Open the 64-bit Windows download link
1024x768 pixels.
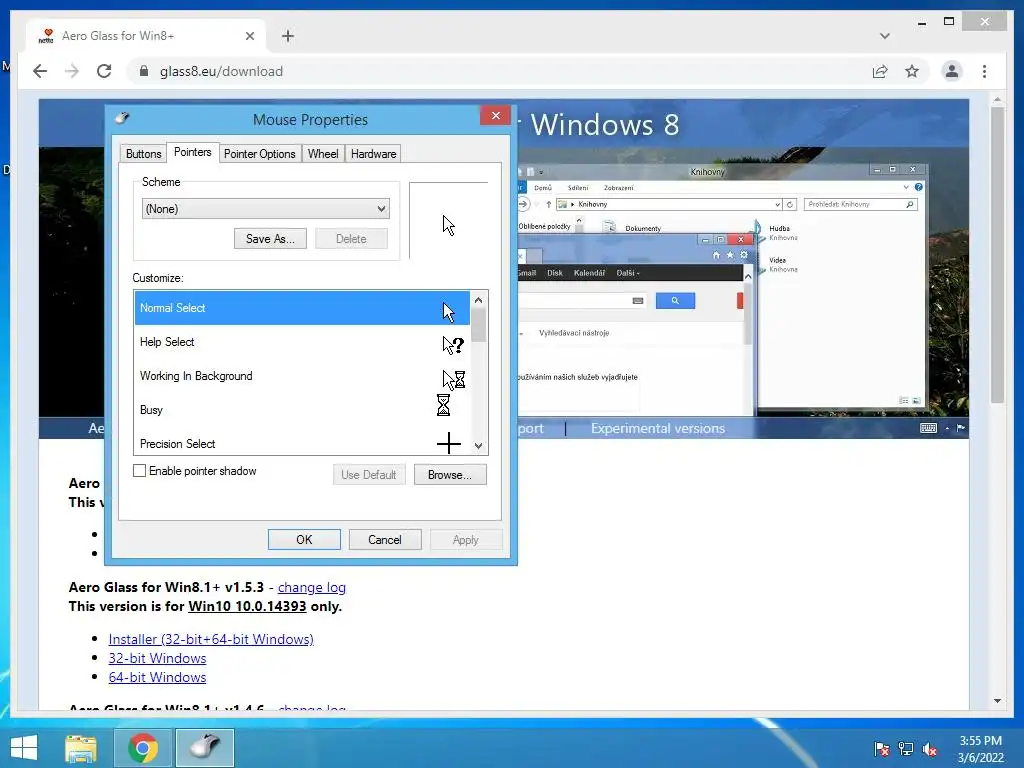click(x=157, y=677)
